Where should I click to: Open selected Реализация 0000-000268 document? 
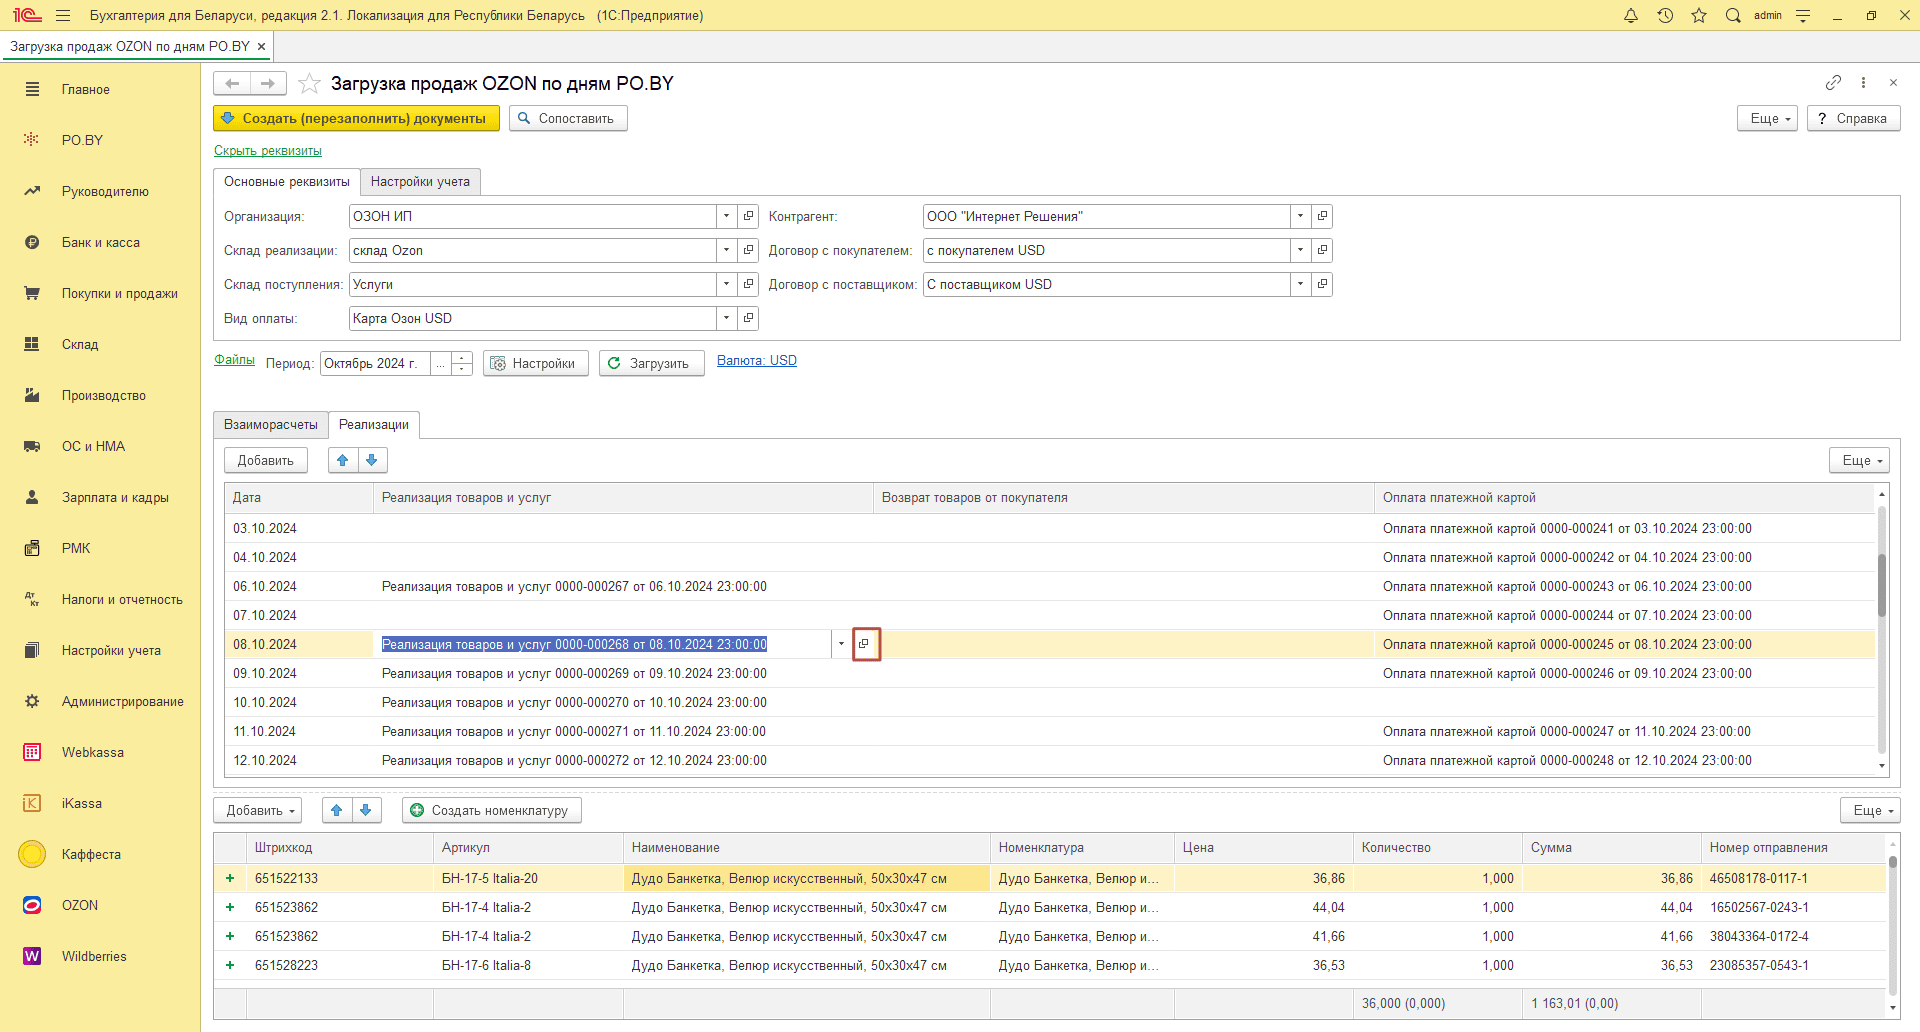point(865,644)
